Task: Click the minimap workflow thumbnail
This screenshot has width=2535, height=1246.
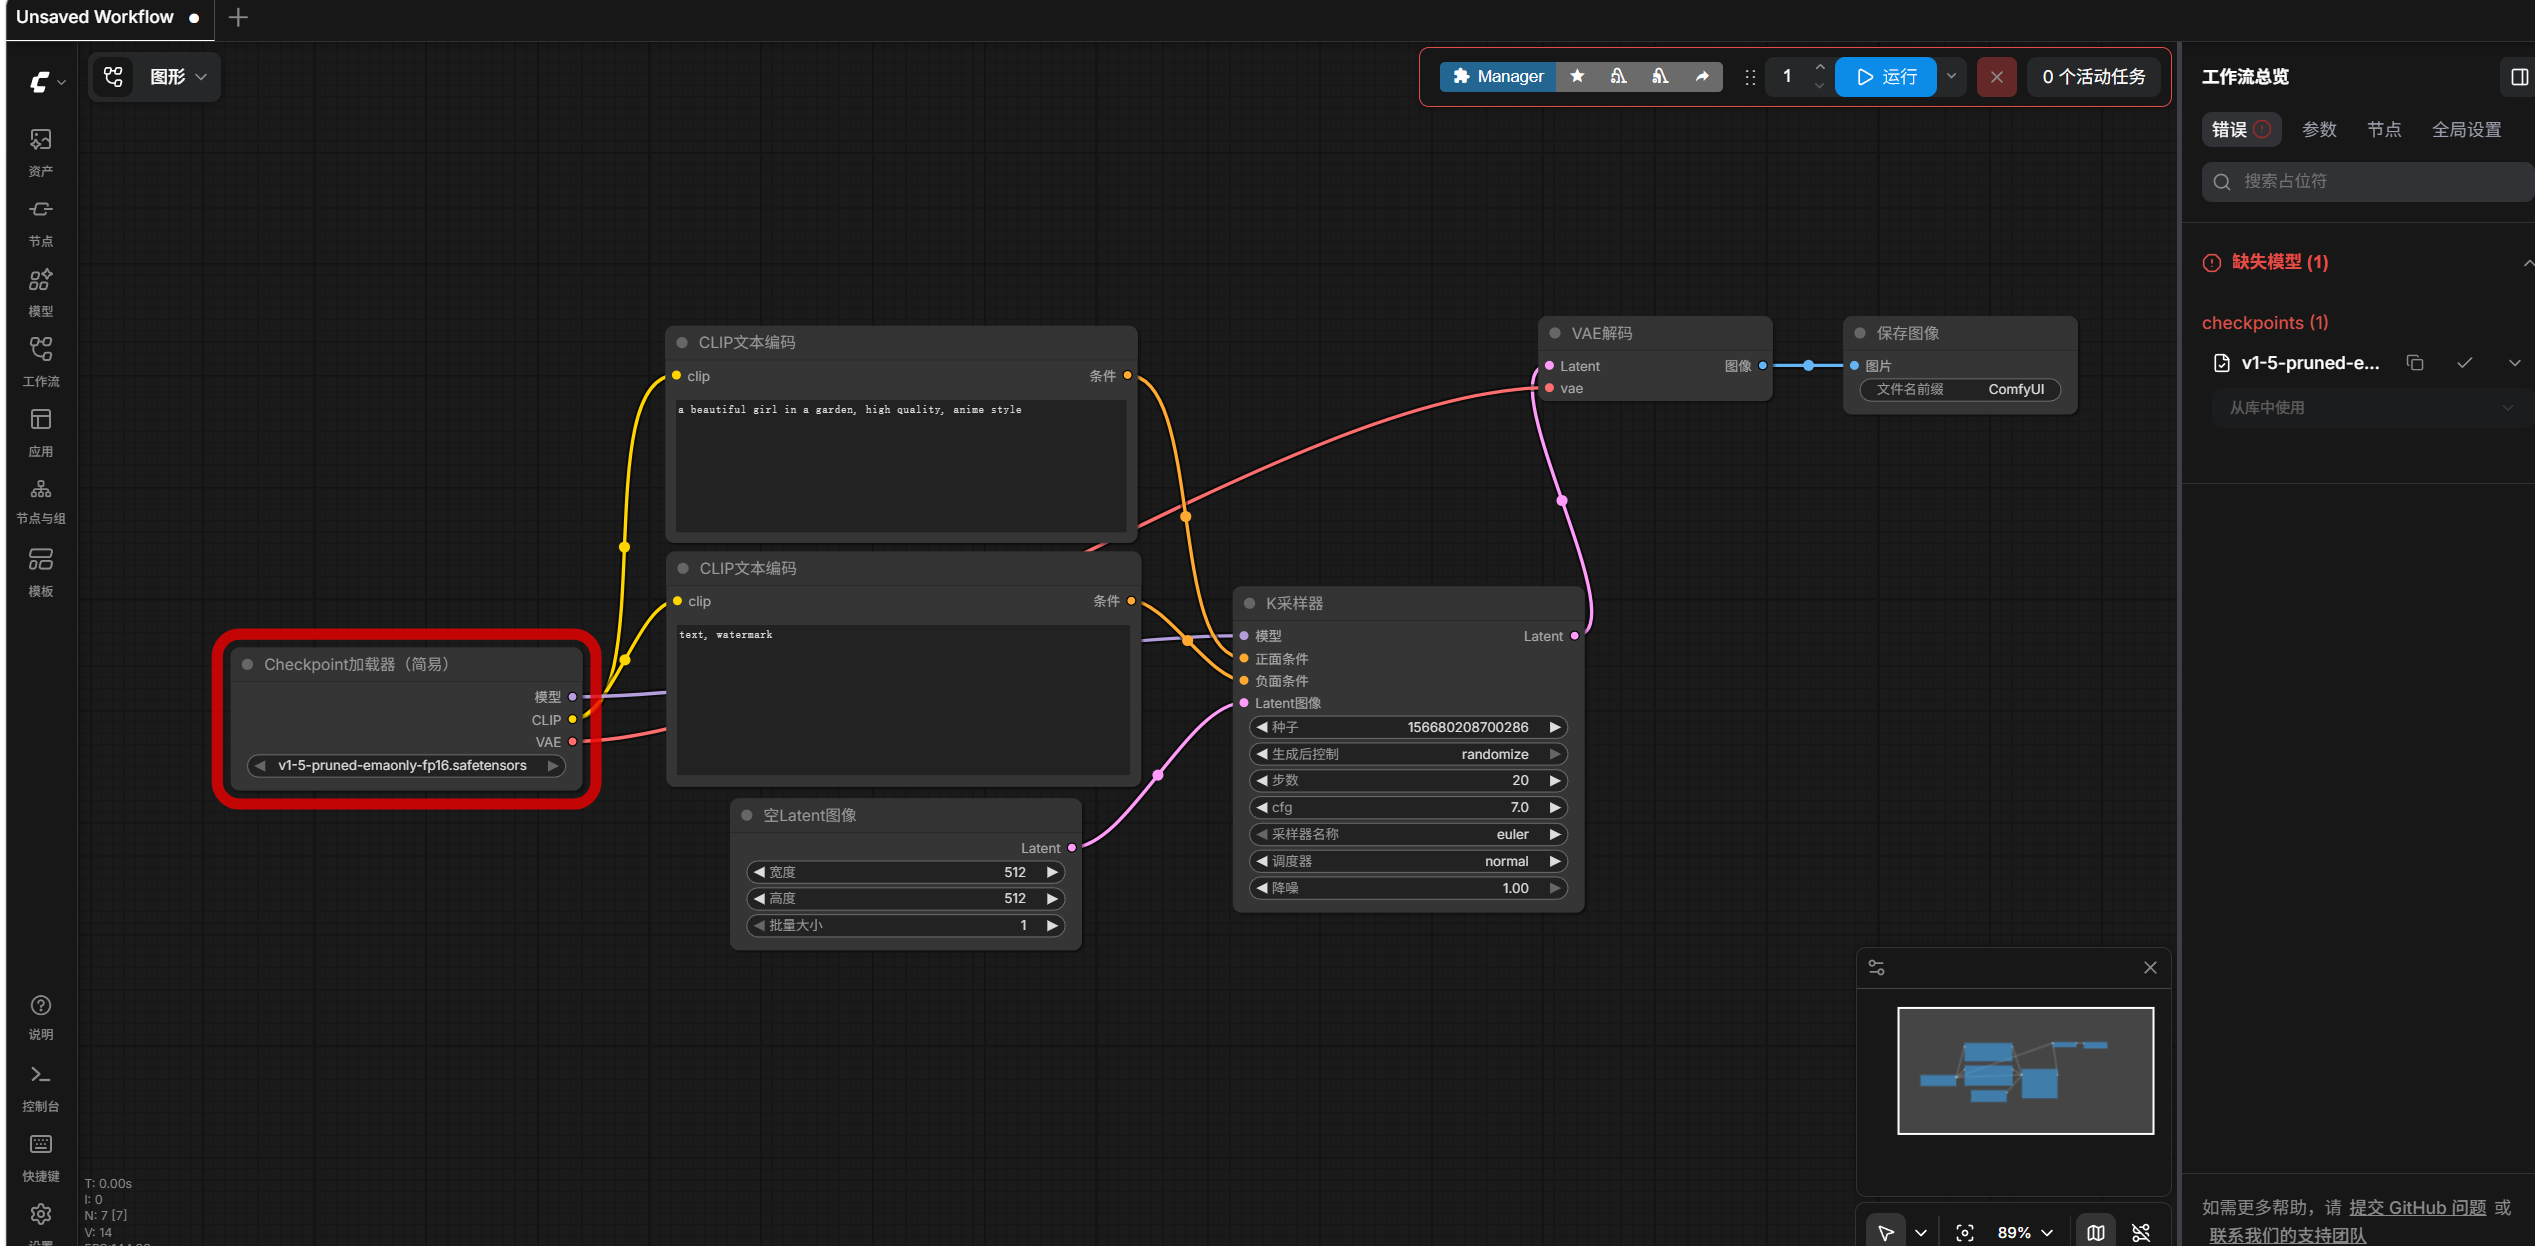Action: click(2026, 1071)
